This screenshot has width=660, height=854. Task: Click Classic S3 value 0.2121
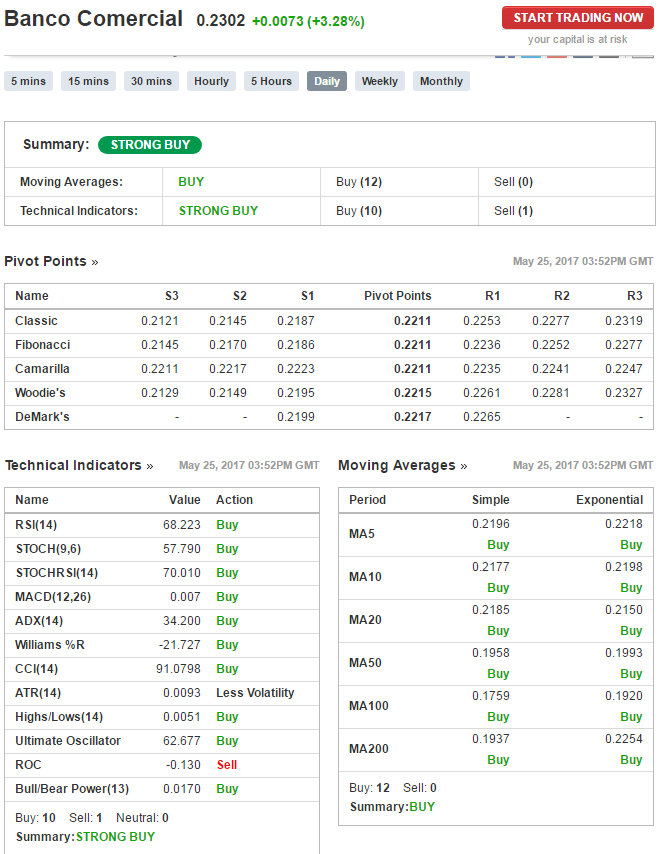[x=160, y=321]
